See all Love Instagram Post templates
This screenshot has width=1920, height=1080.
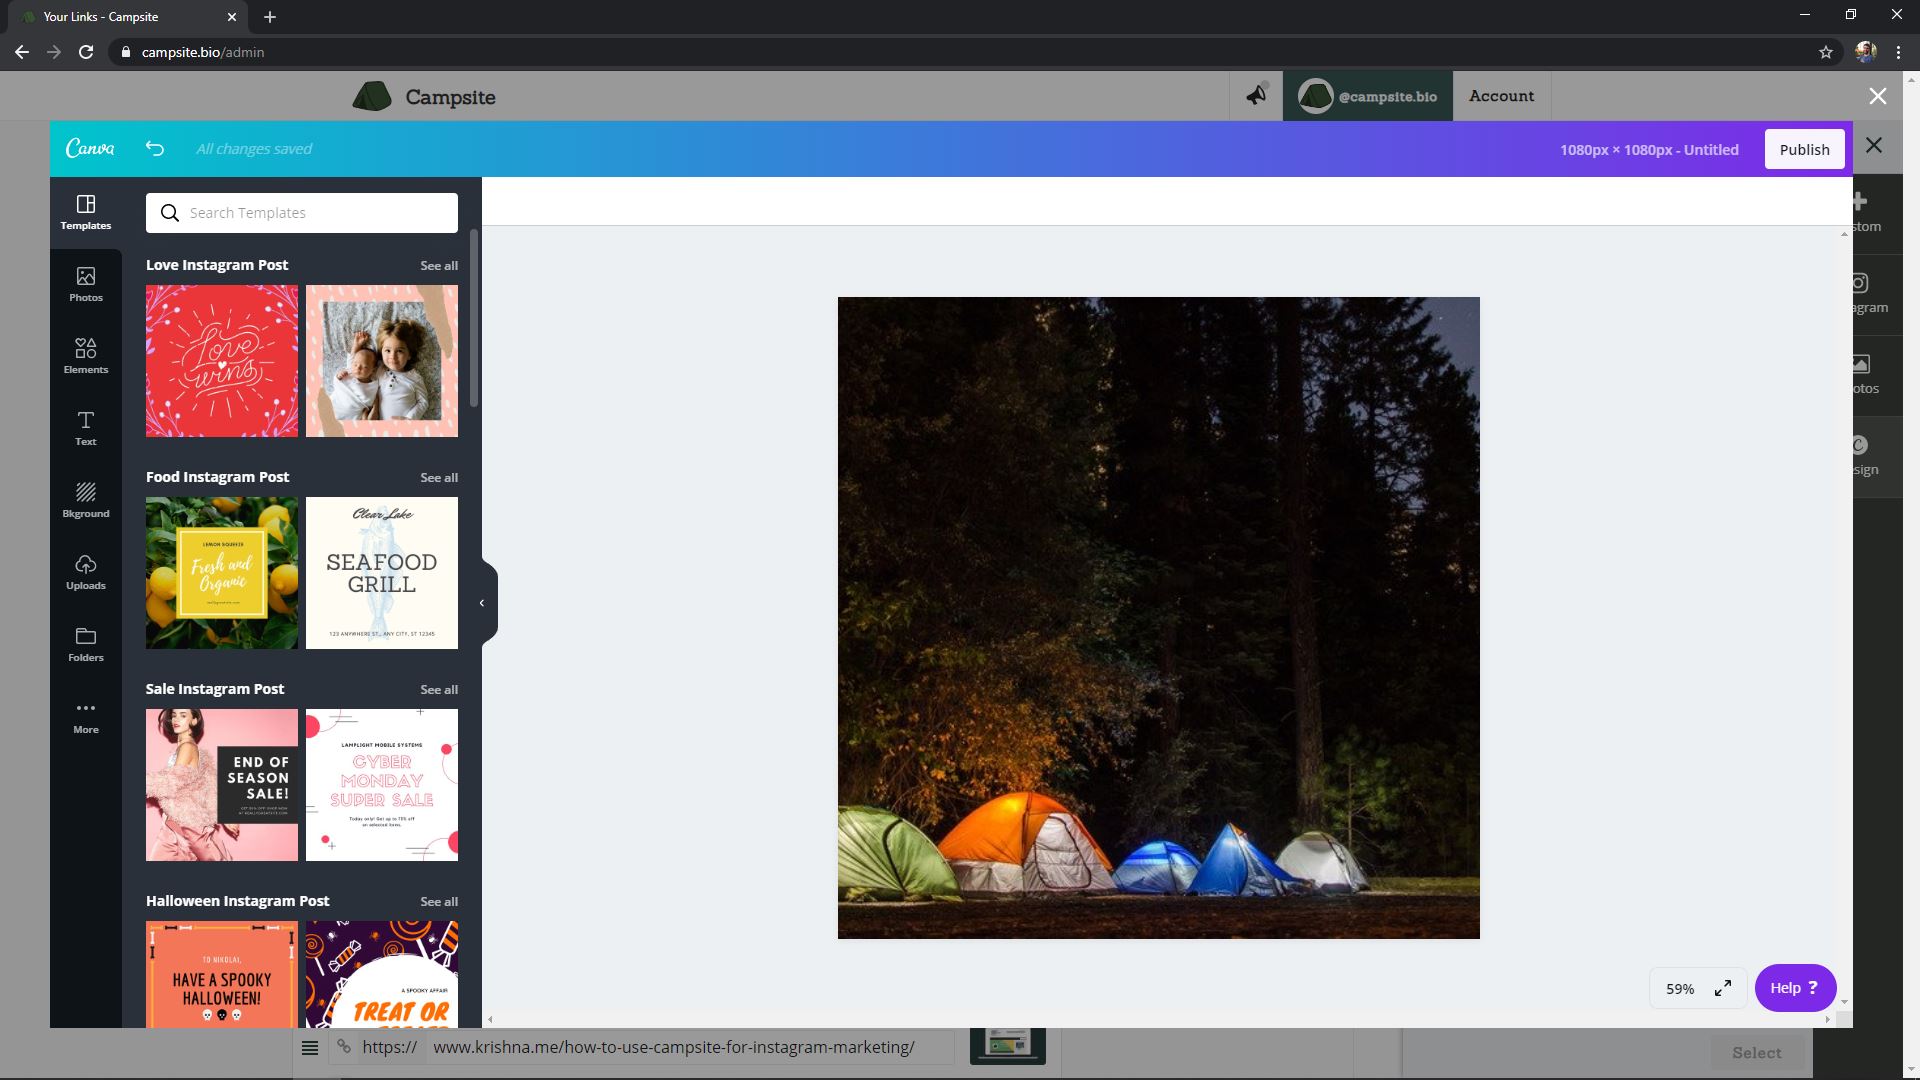pos(439,266)
